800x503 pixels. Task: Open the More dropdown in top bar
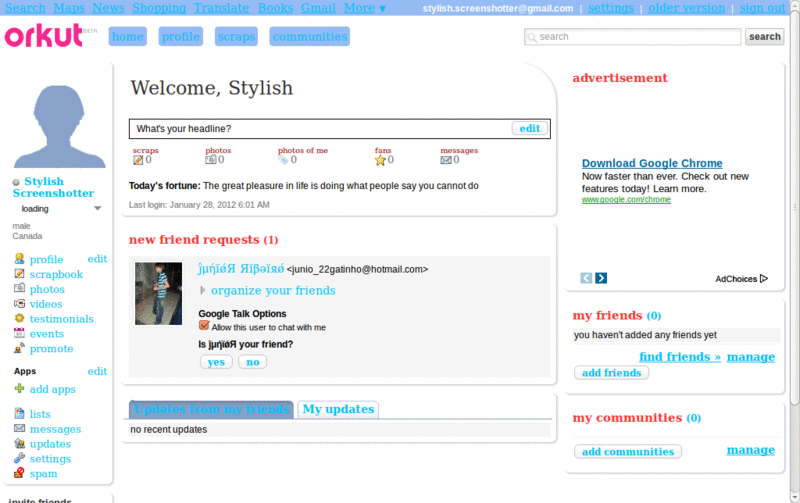coord(364,8)
